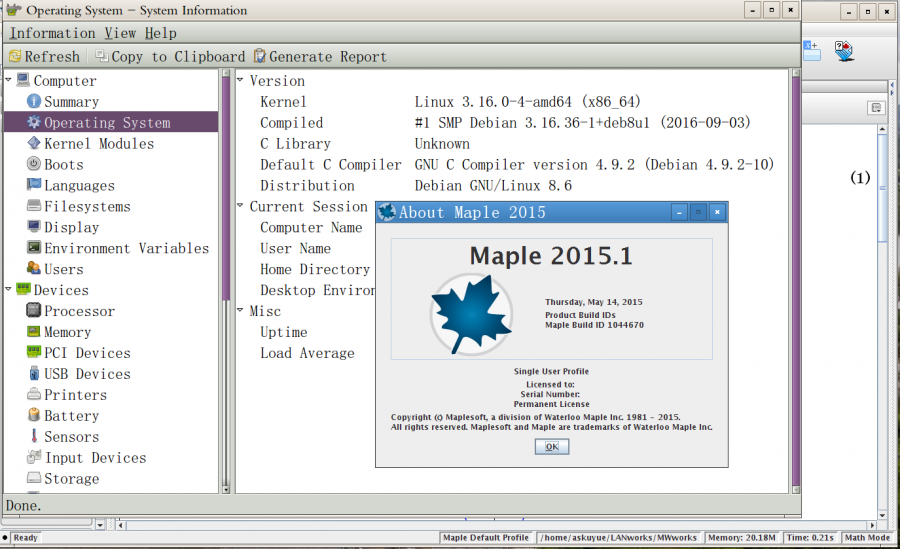Click the Kernel row label
Screen dimensions: 900x549
284,102
